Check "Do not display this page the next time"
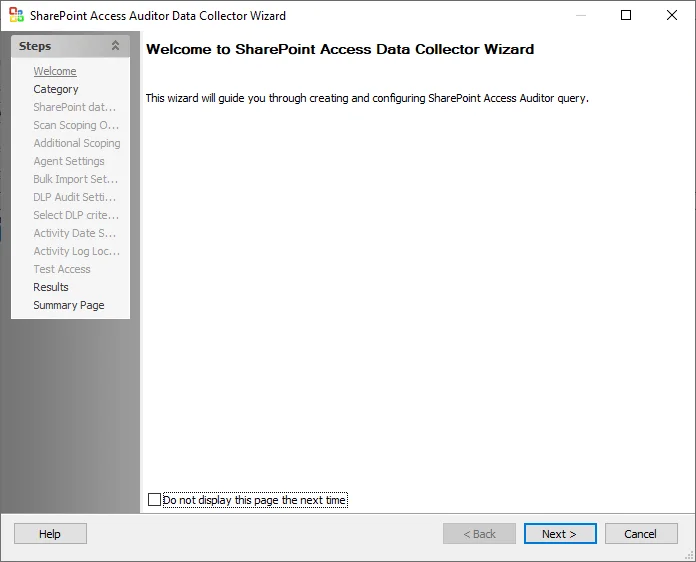 [154, 499]
